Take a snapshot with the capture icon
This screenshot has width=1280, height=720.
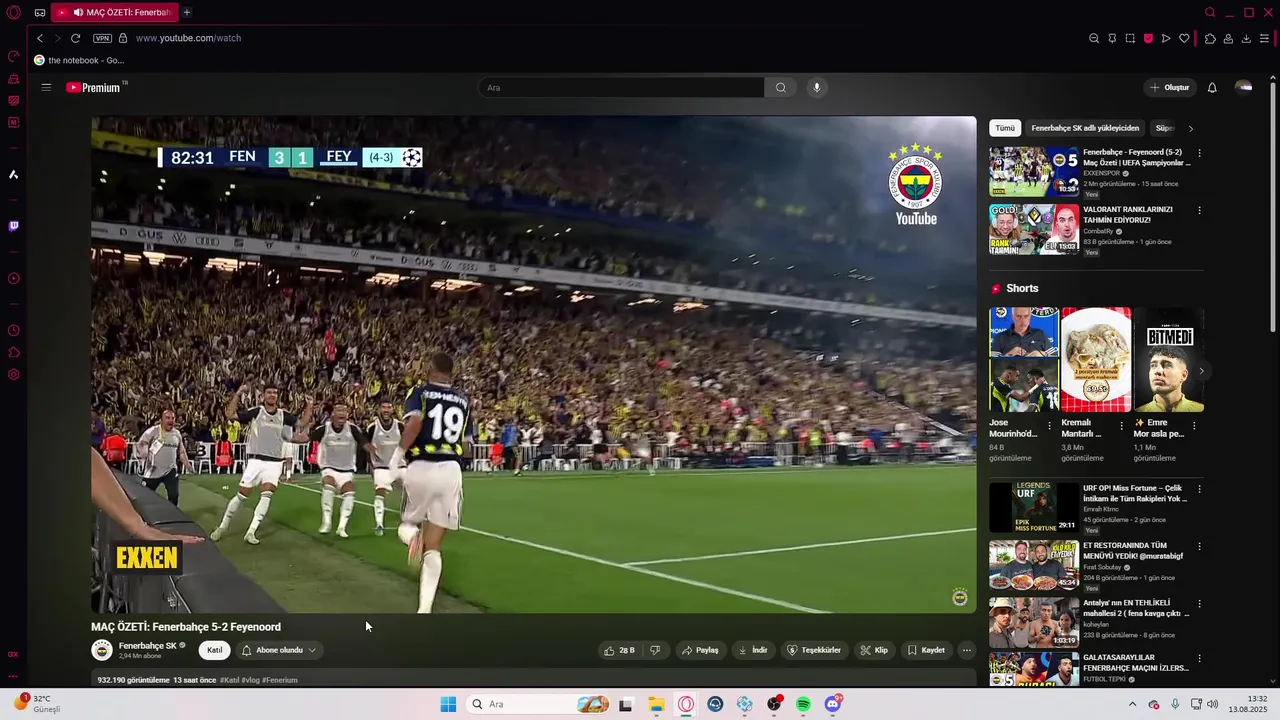pos(1130,38)
